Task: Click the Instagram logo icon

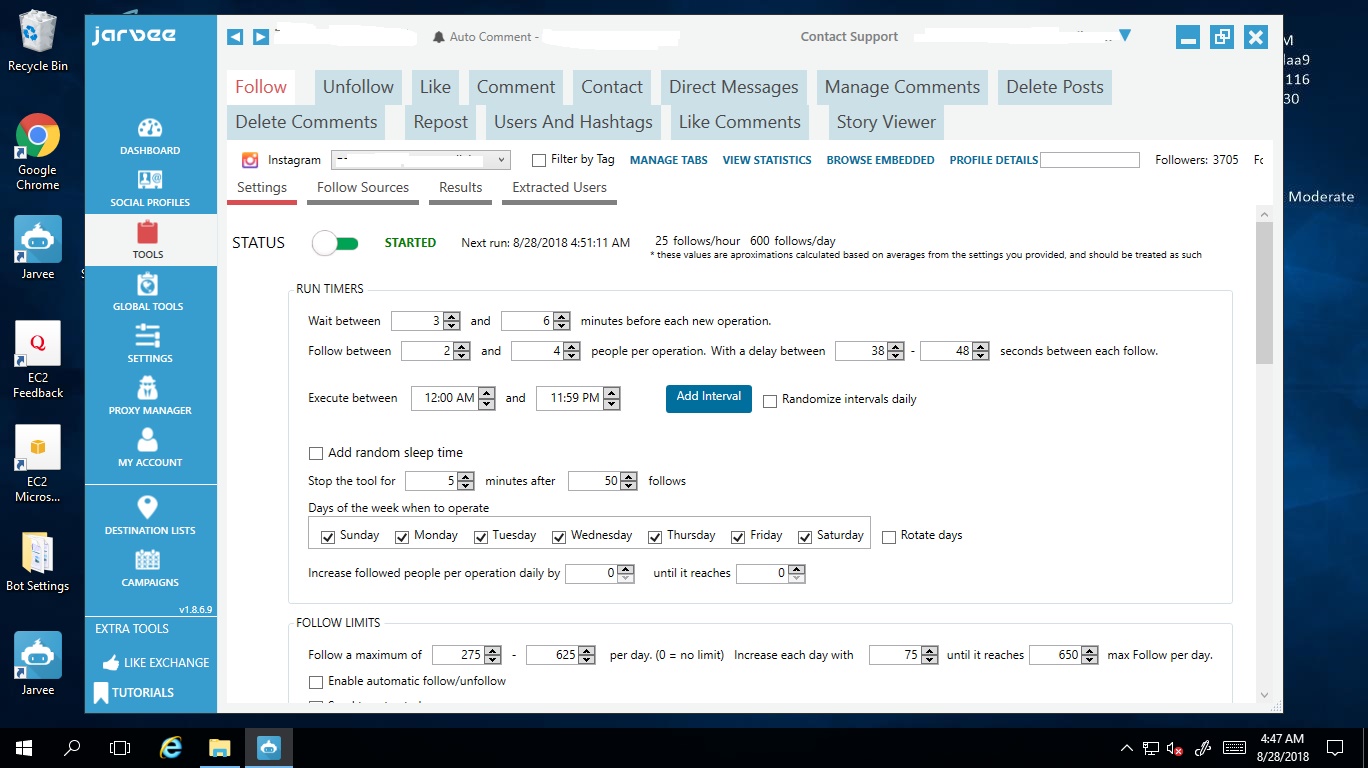Action: [x=251, y=160]
